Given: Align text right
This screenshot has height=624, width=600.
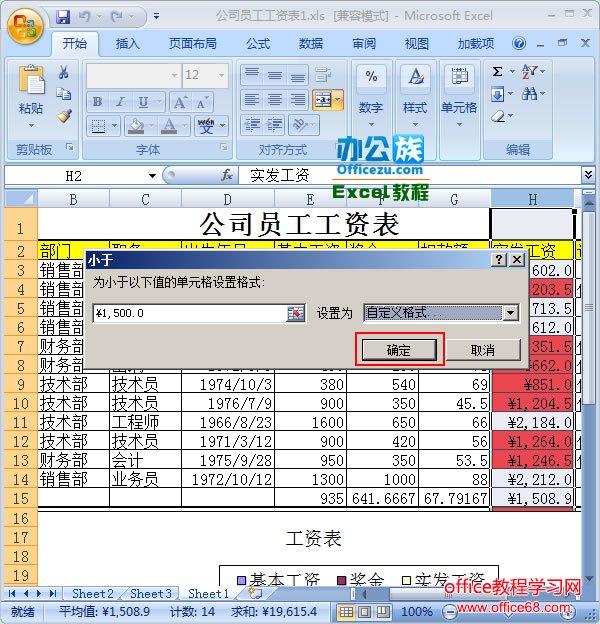Looking at the screenshot, I should point(298,99).
